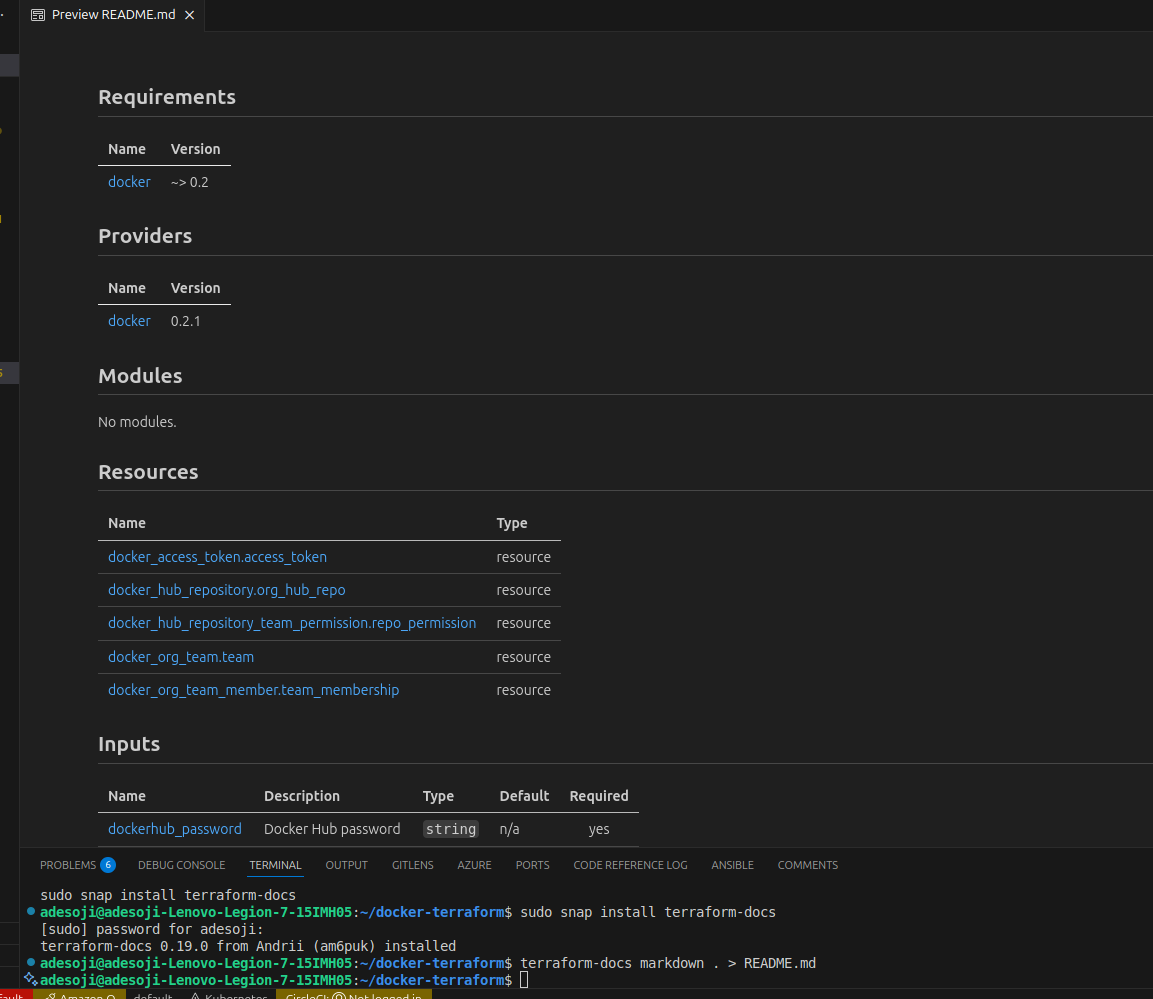Close the Preview README.md tab

190,15
